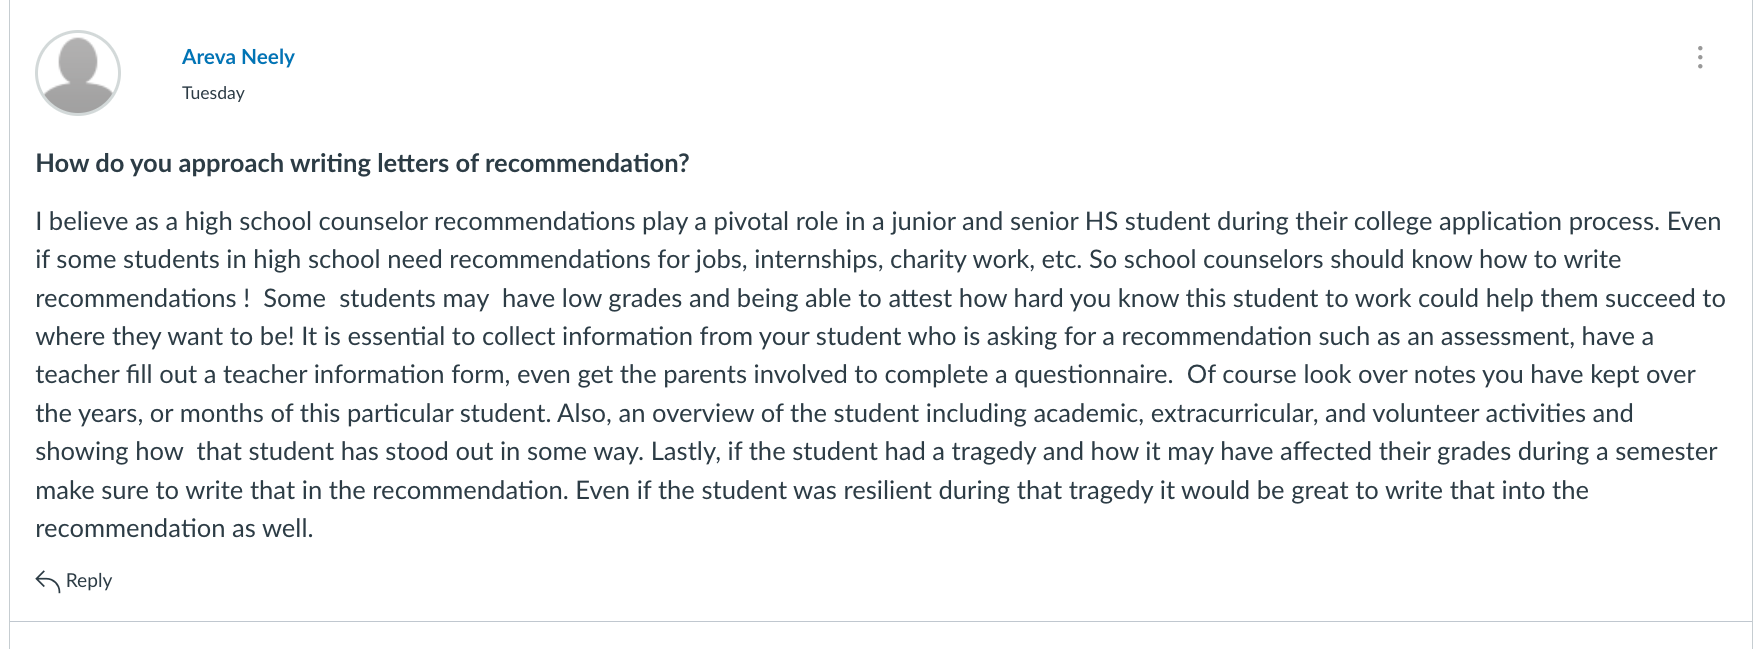Click the first line starting 'I believe as'
The width and height of the screenshot is (1757, 649).
coord(878,221)
